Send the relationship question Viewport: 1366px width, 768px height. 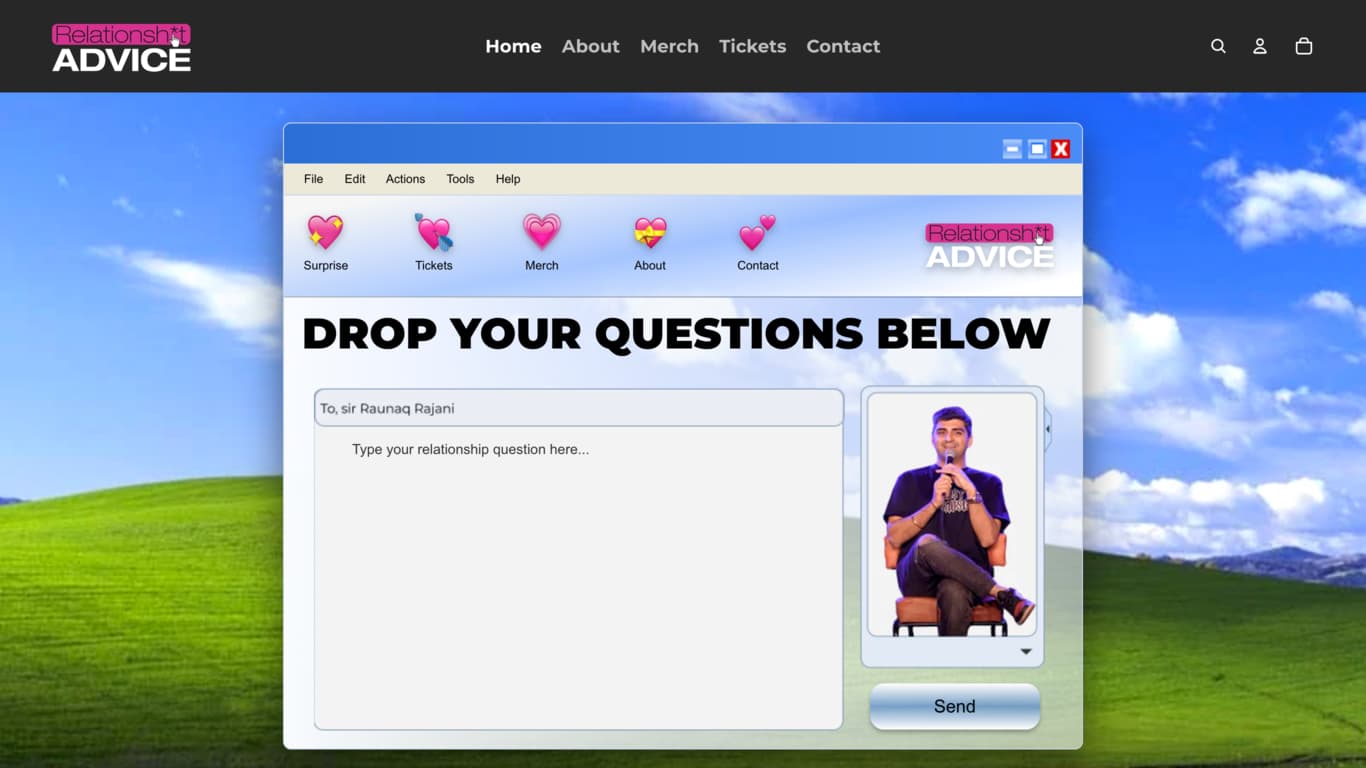point(955,706)
